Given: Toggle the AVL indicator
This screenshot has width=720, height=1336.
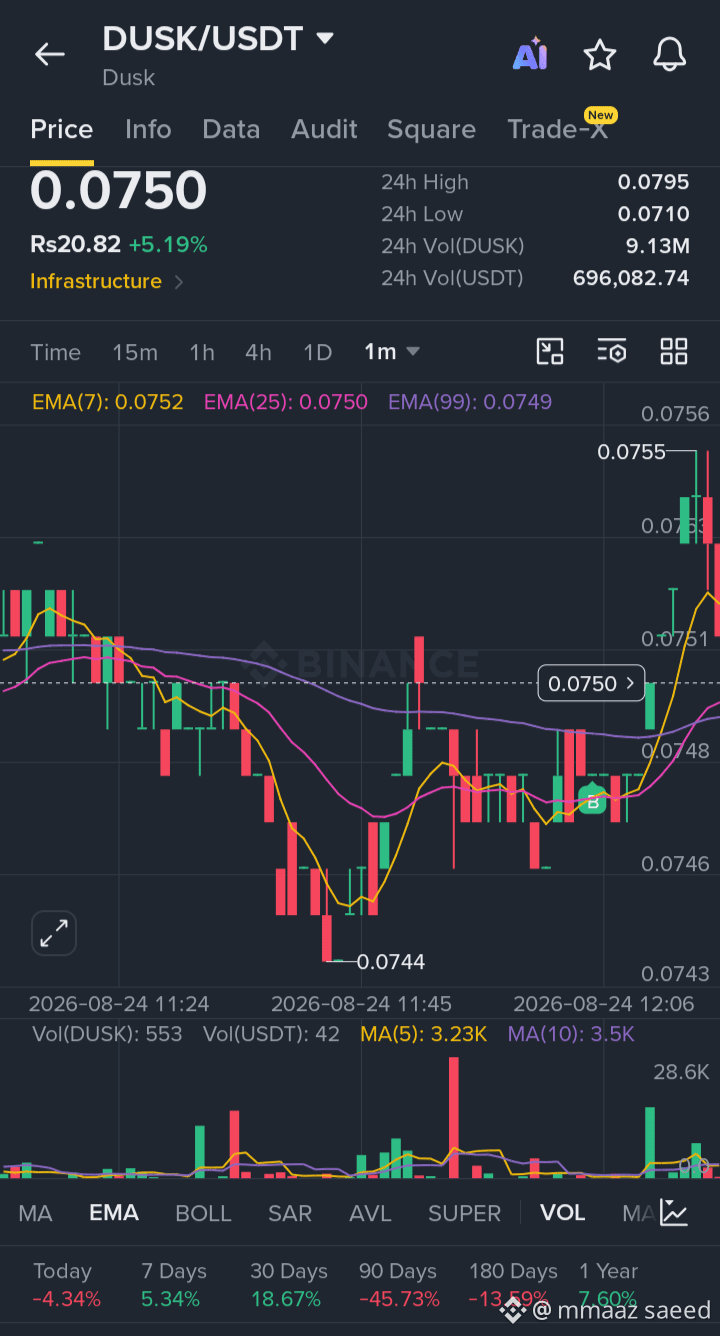Looking at the screenshot, I should [x=370, y=1213].
